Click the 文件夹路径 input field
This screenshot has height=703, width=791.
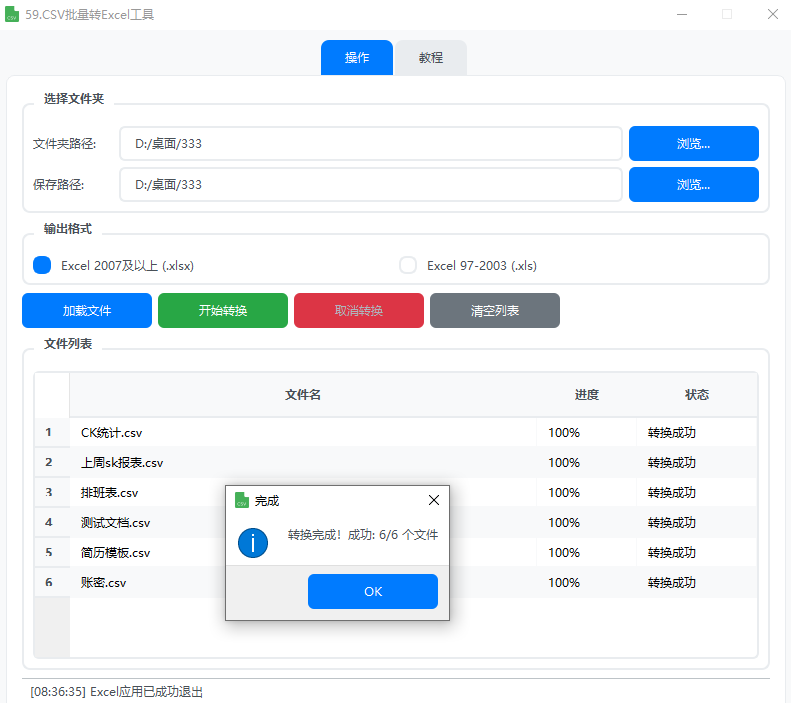point(370,144)
